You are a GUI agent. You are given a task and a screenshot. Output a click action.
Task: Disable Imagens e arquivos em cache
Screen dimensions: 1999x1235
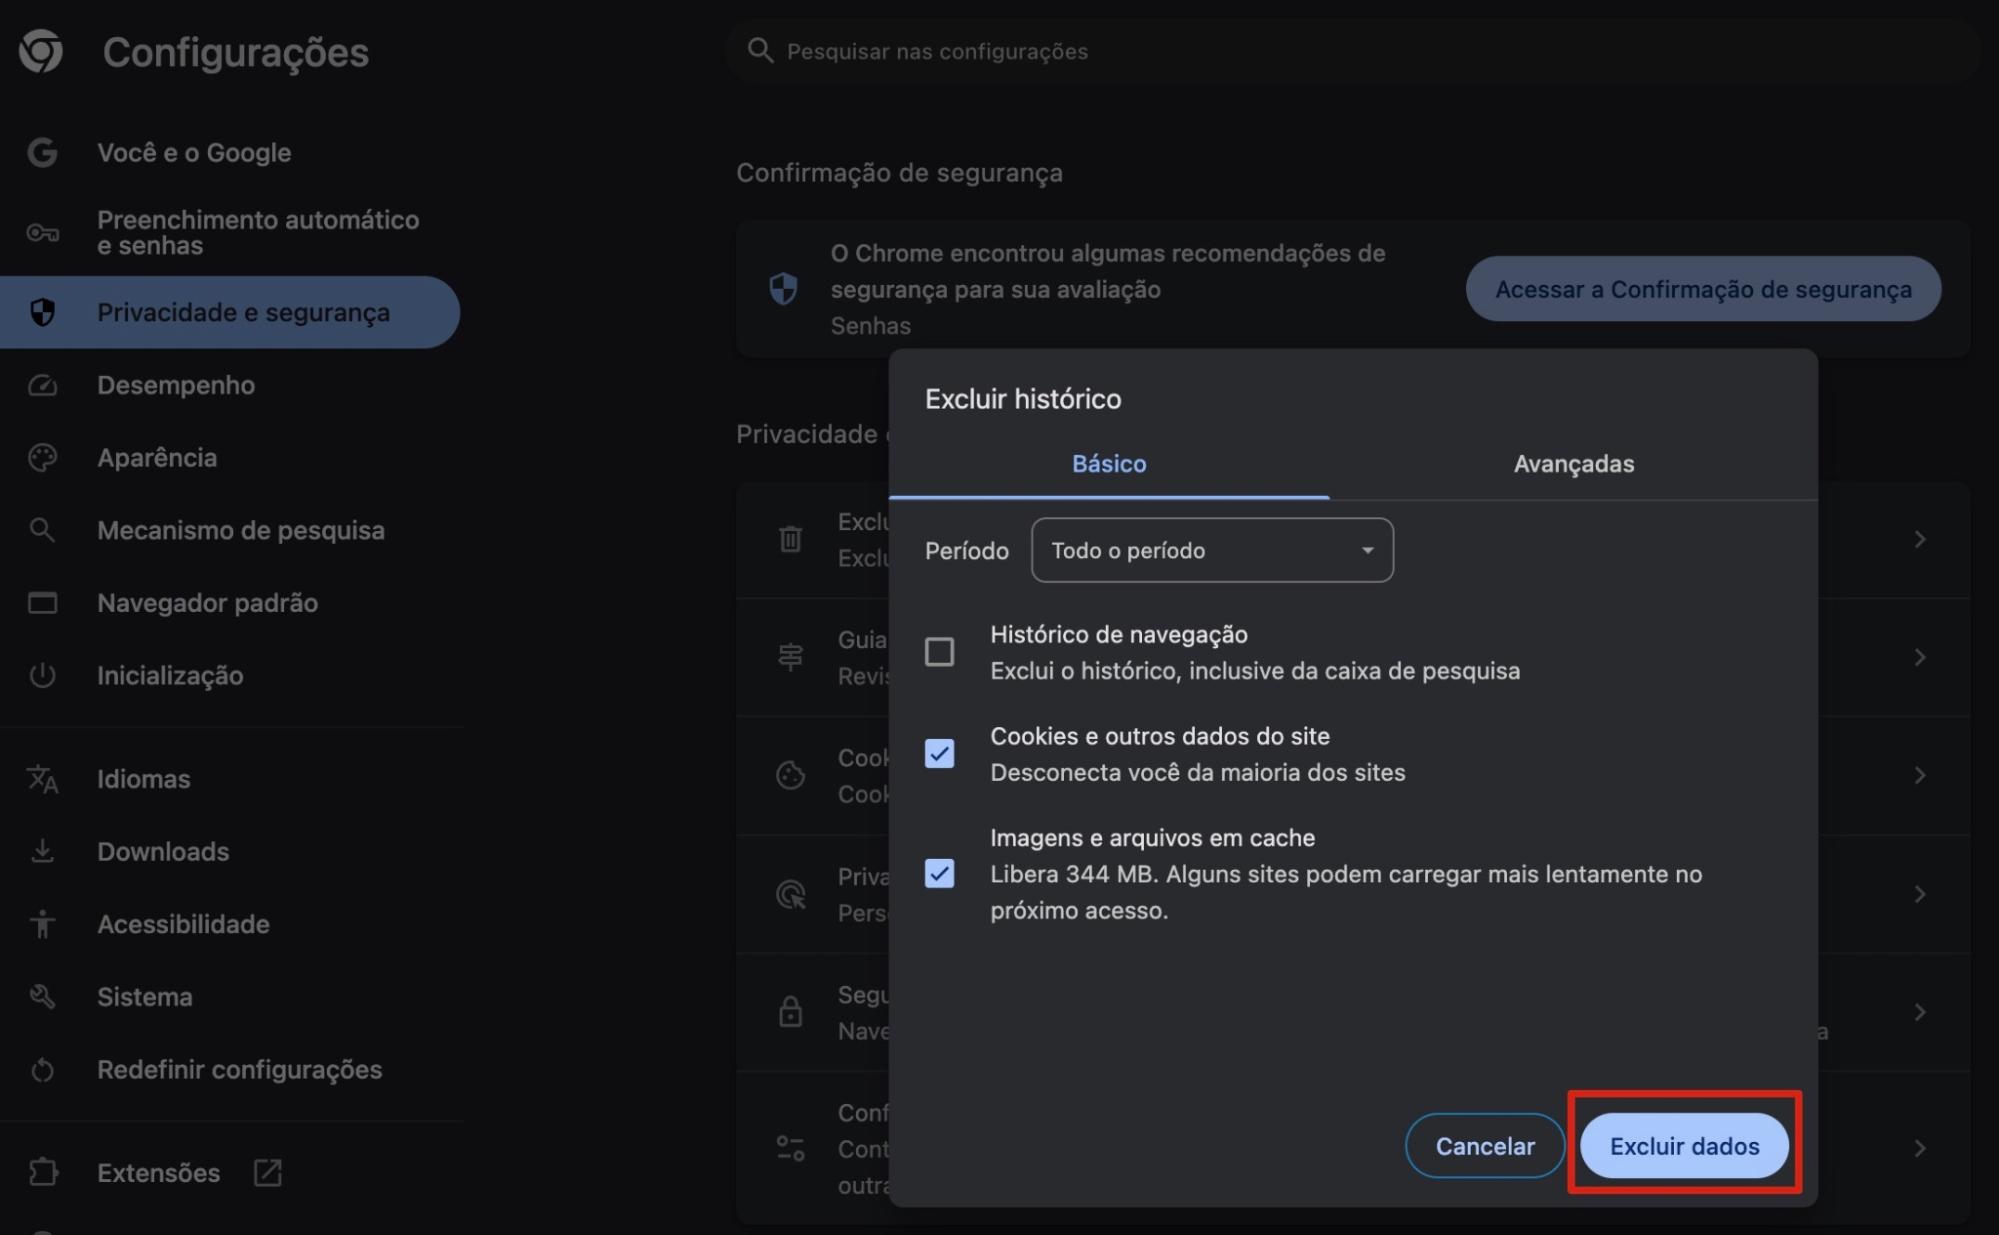(x=939, y=874)
